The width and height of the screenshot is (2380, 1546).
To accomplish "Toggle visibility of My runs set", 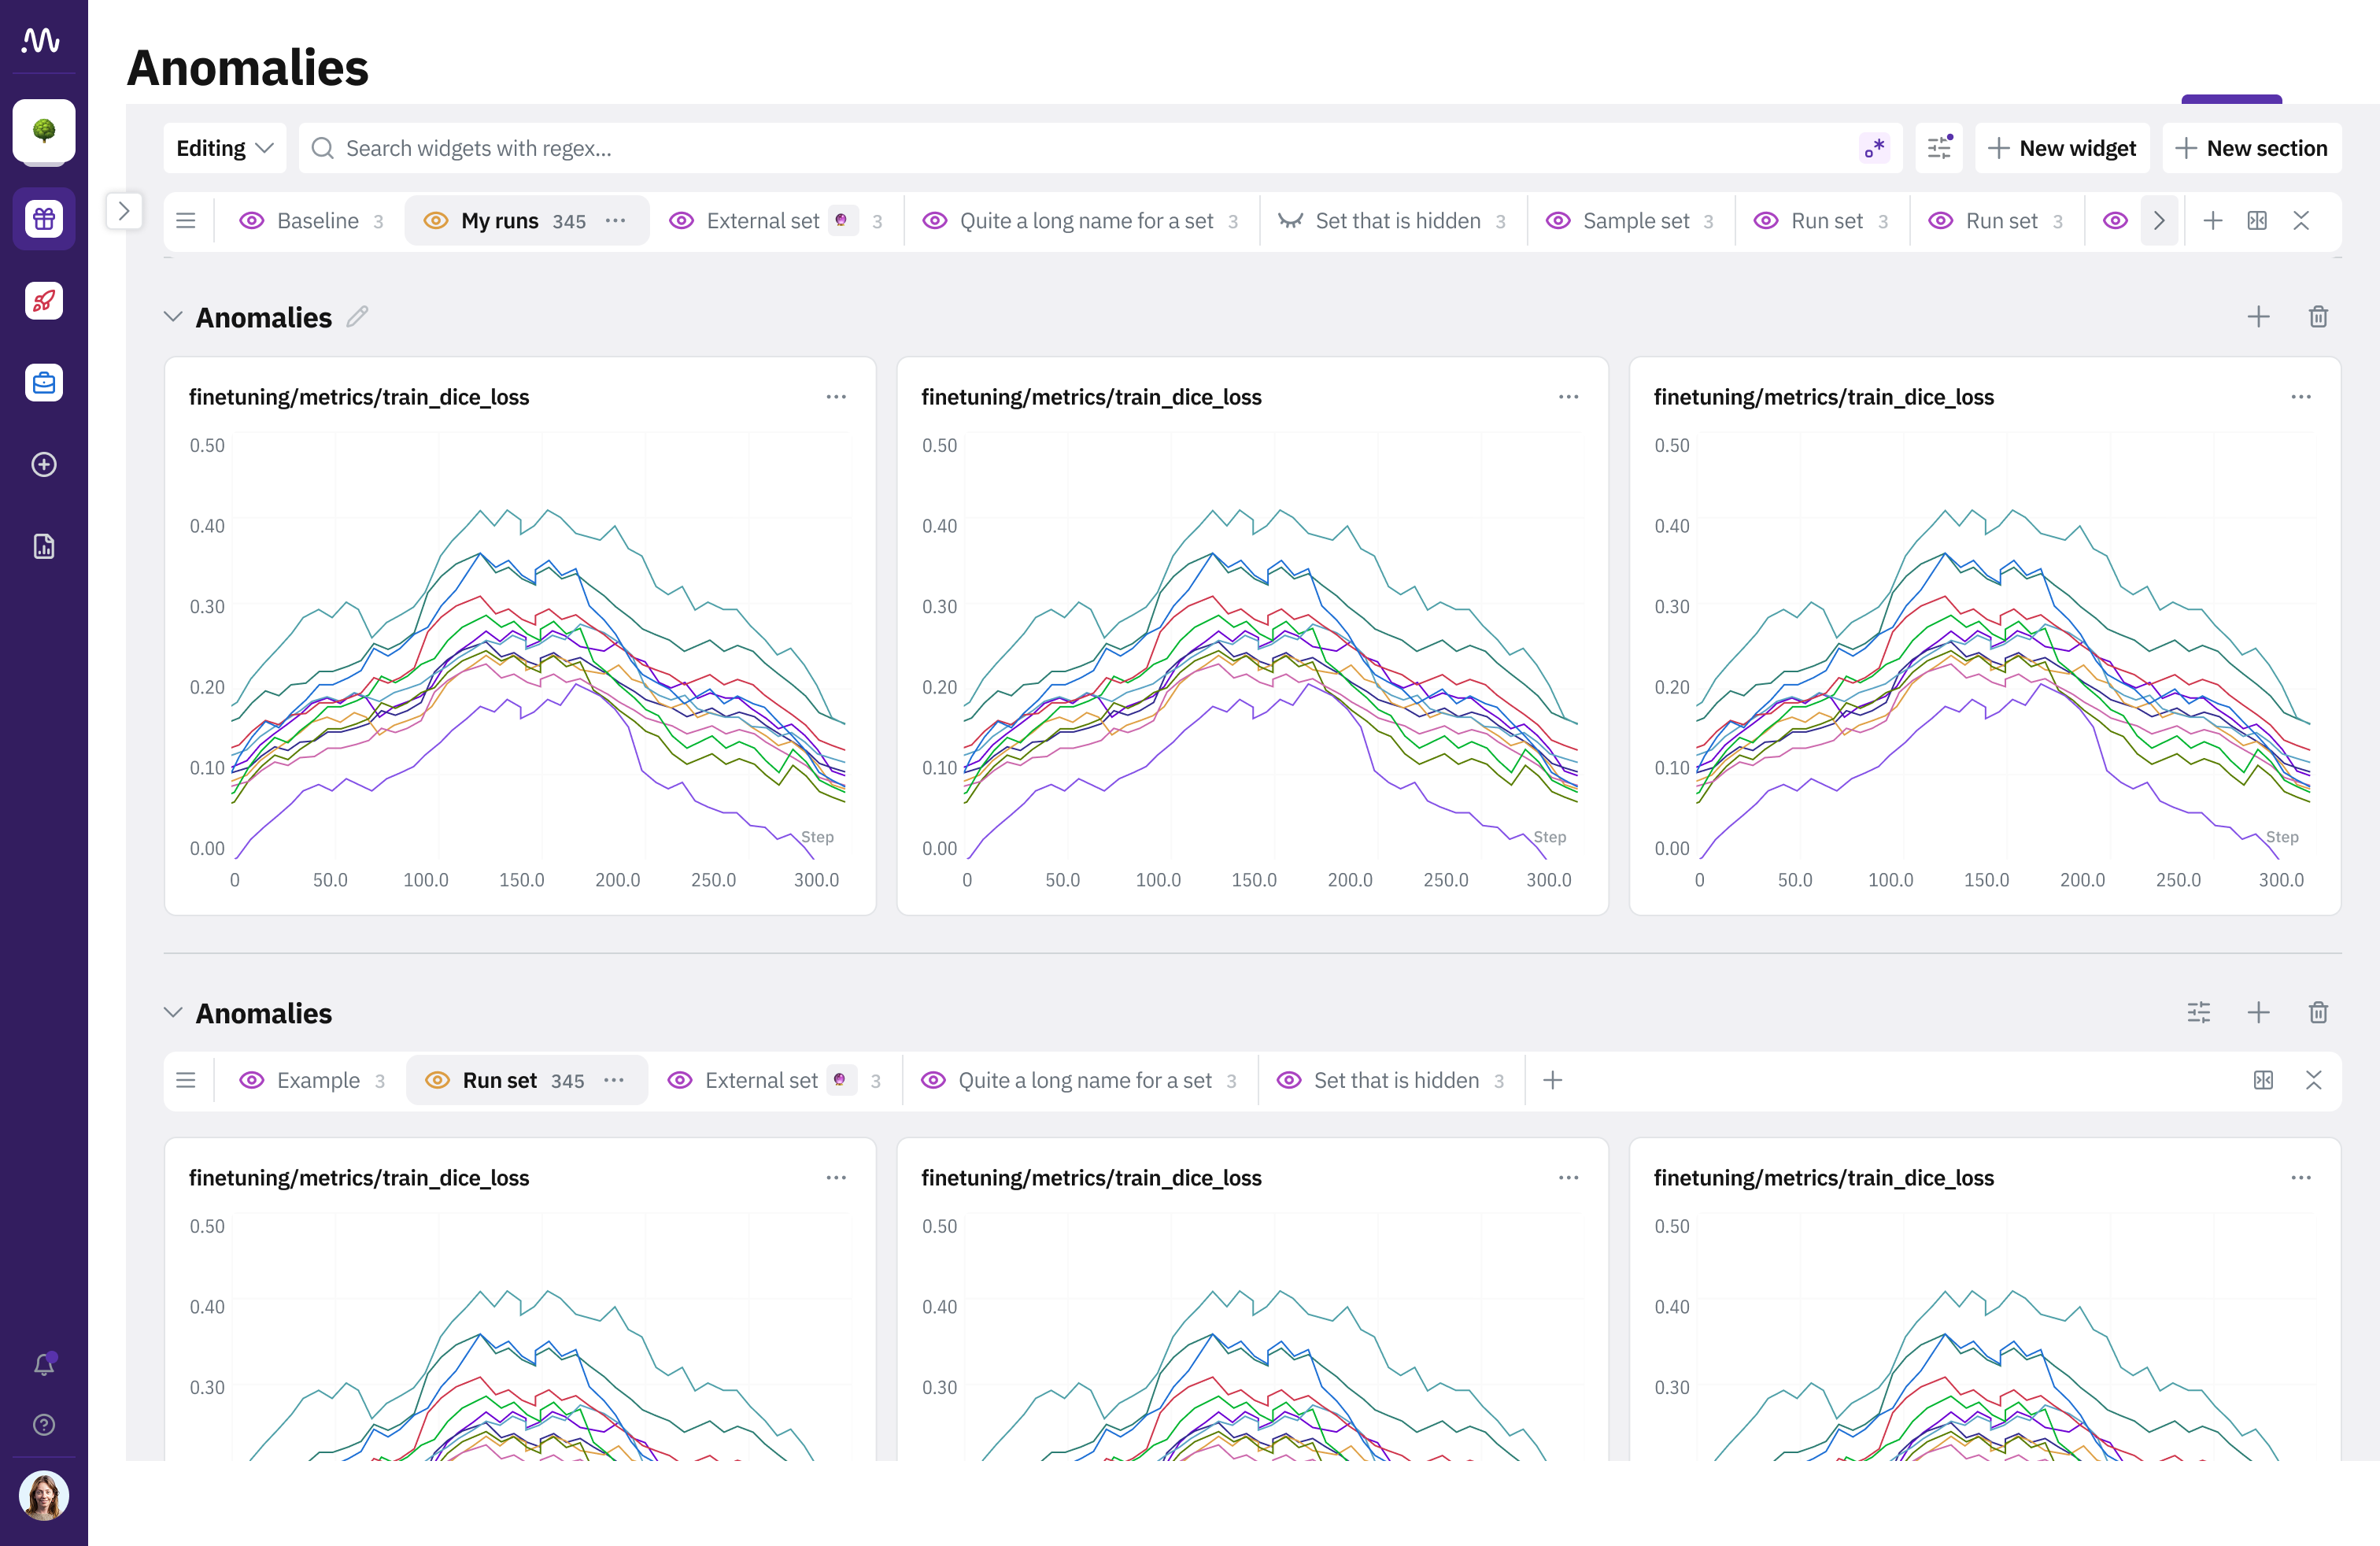I will 436,221.
